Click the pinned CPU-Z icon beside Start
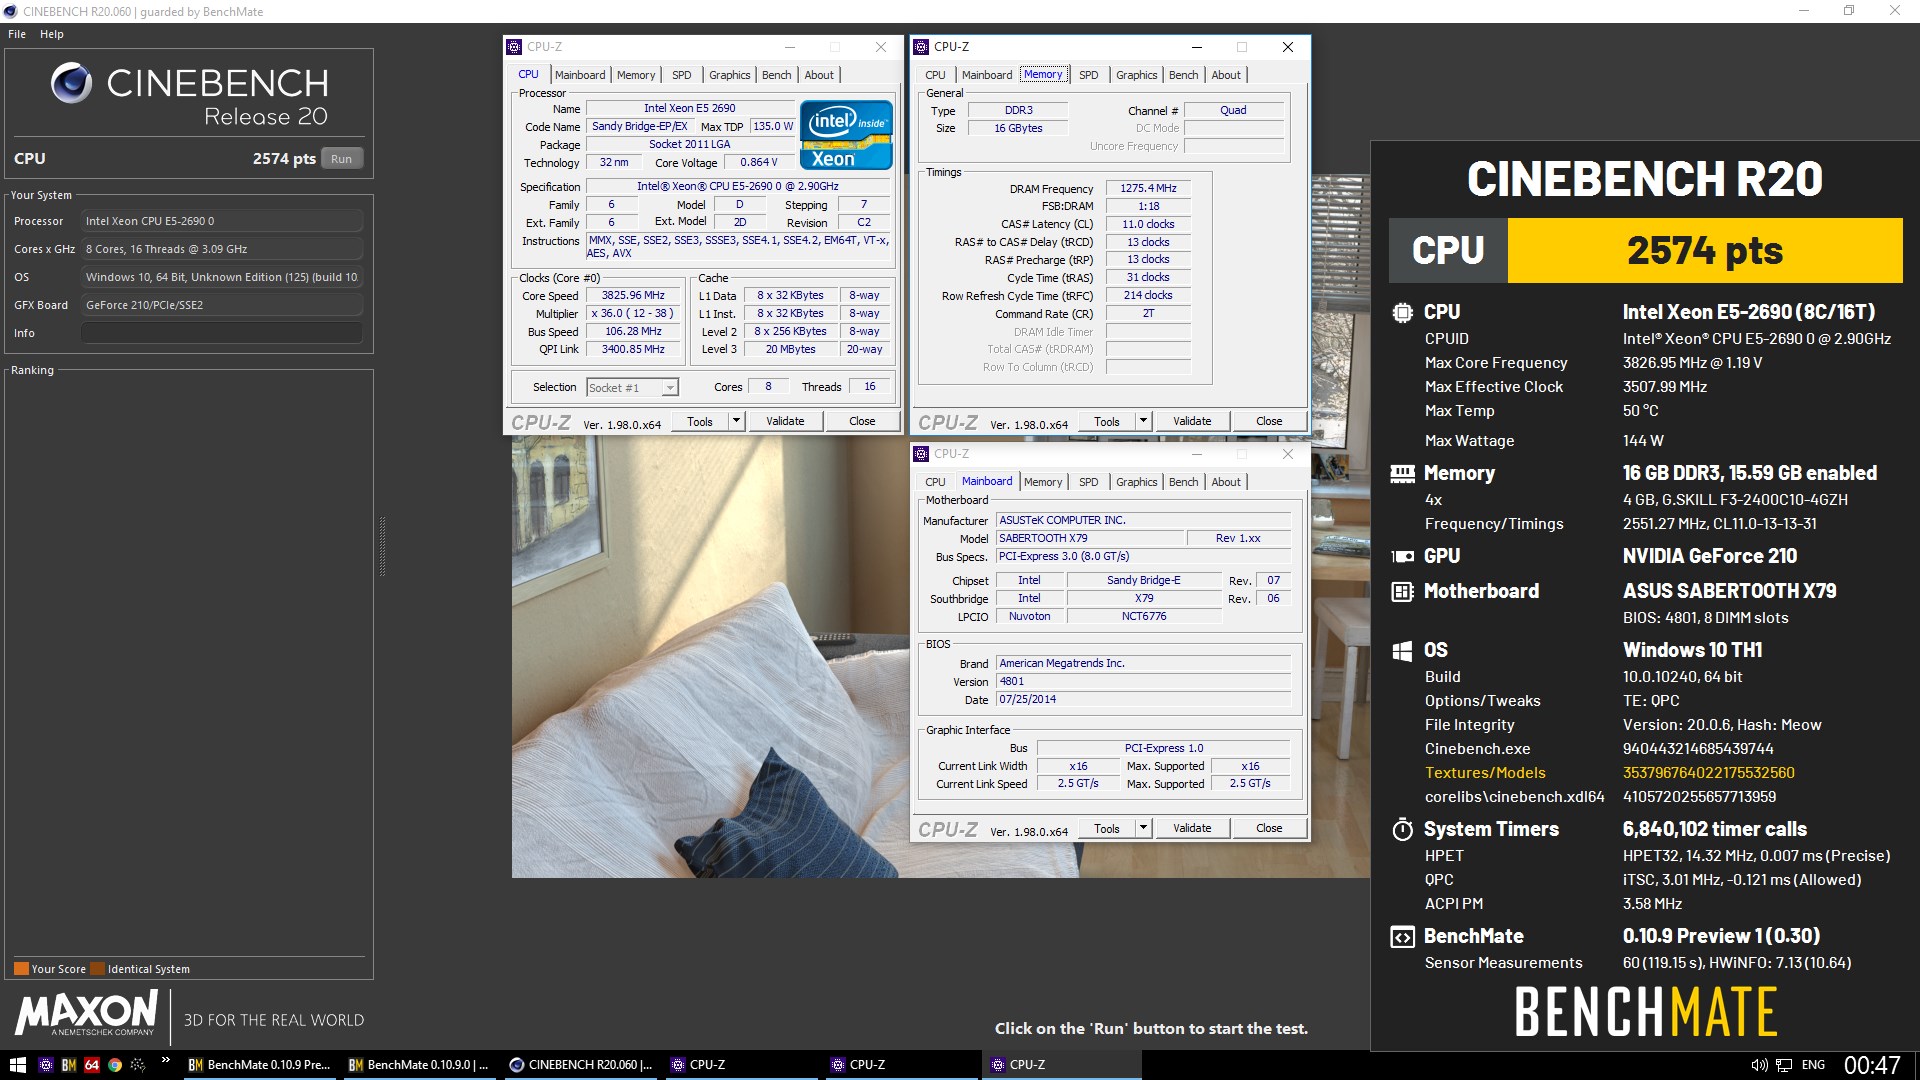 tap(45, 1065)
